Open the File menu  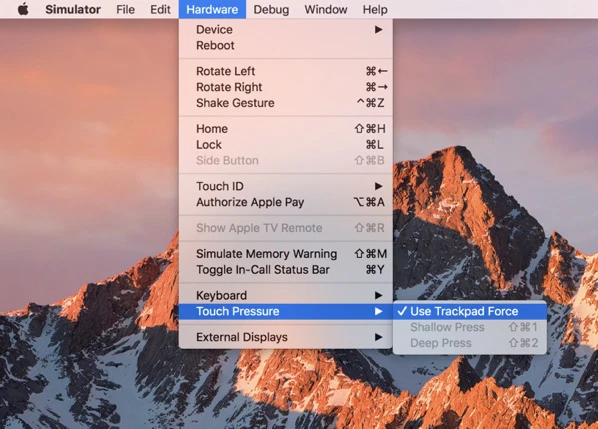pos(125,9)
